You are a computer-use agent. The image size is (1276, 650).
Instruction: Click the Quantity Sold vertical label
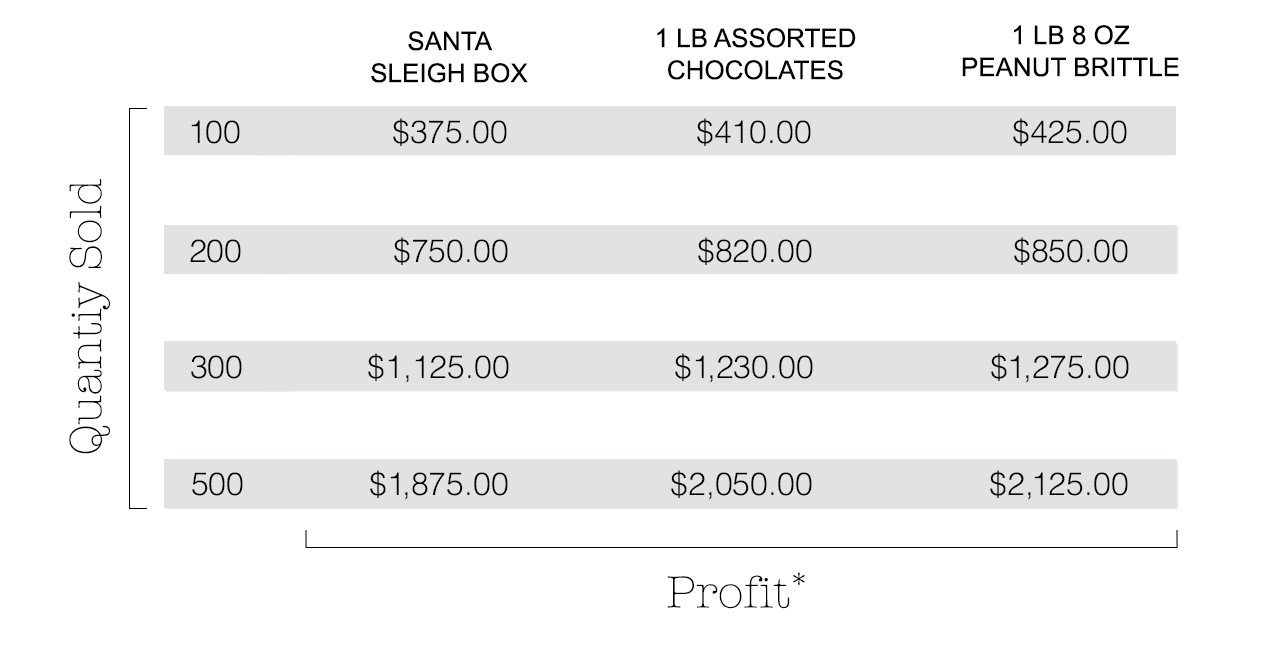[87, 317]
